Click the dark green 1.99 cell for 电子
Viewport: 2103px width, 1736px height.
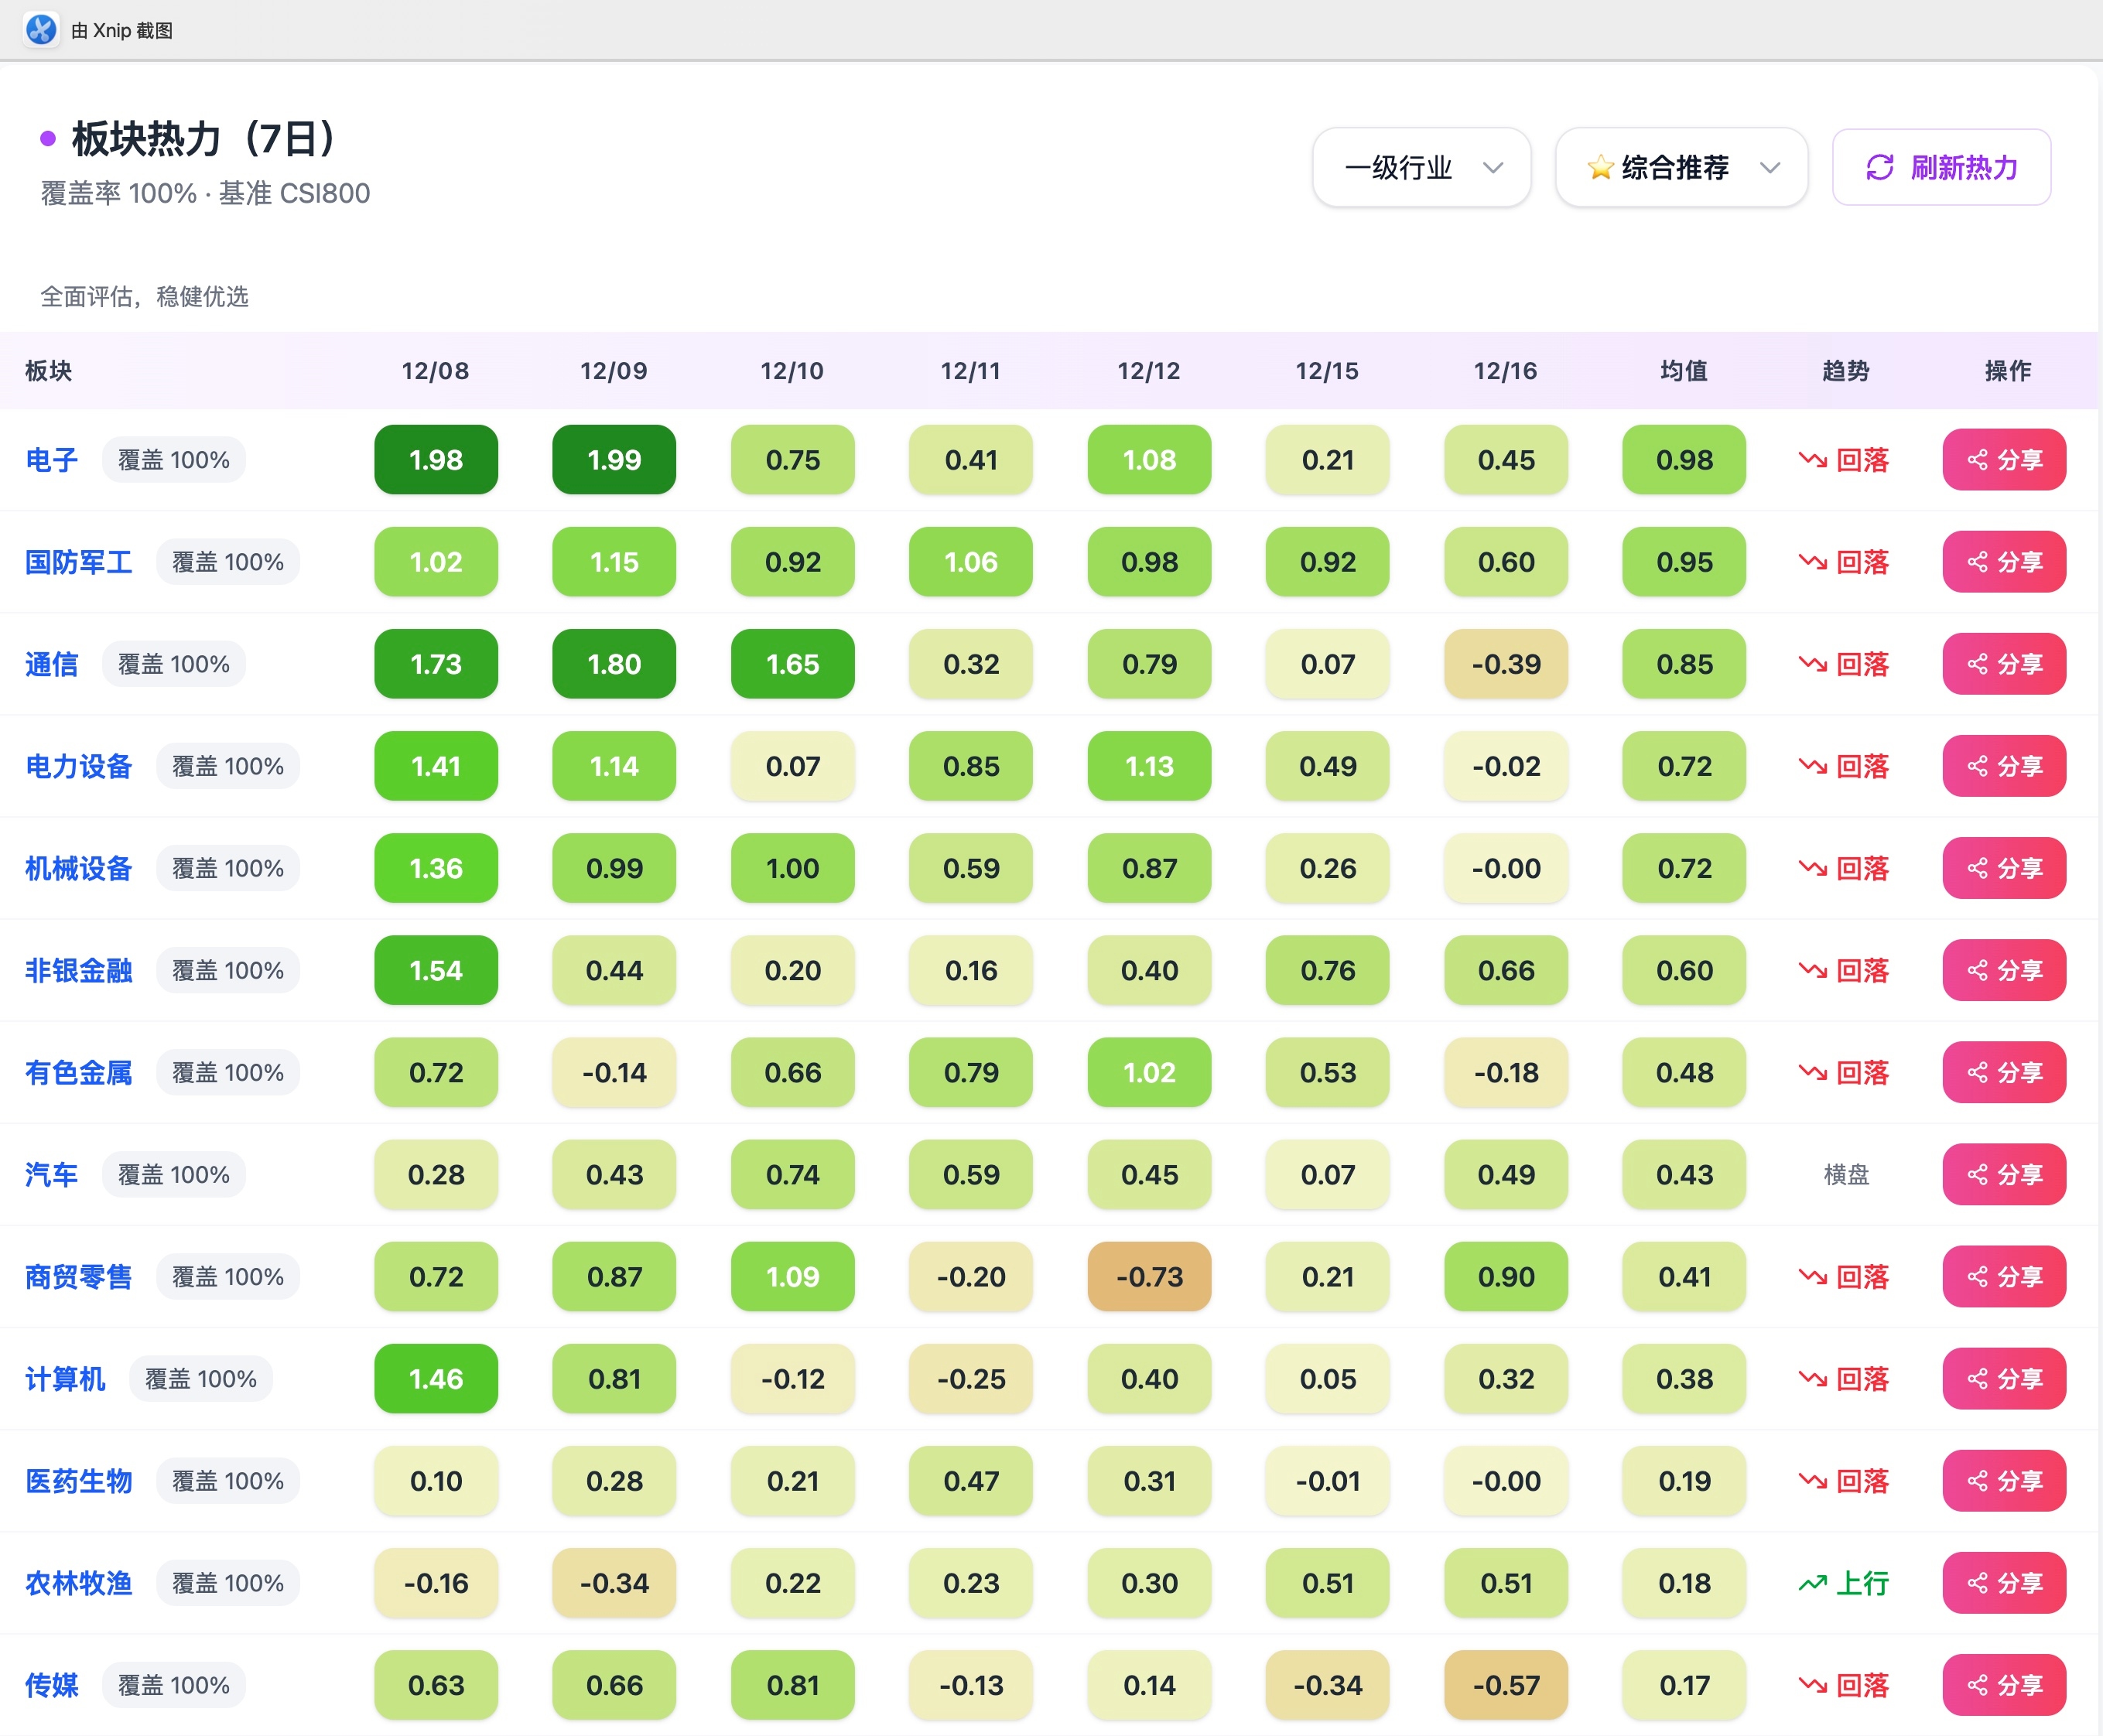tap(613, 460)
